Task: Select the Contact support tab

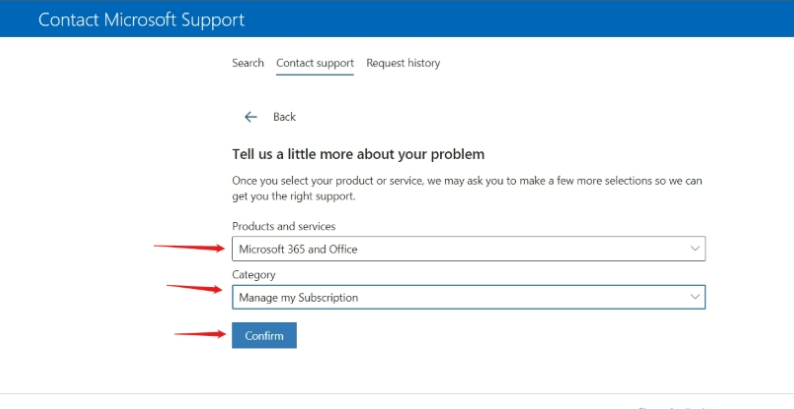Action: click(315, 63)
